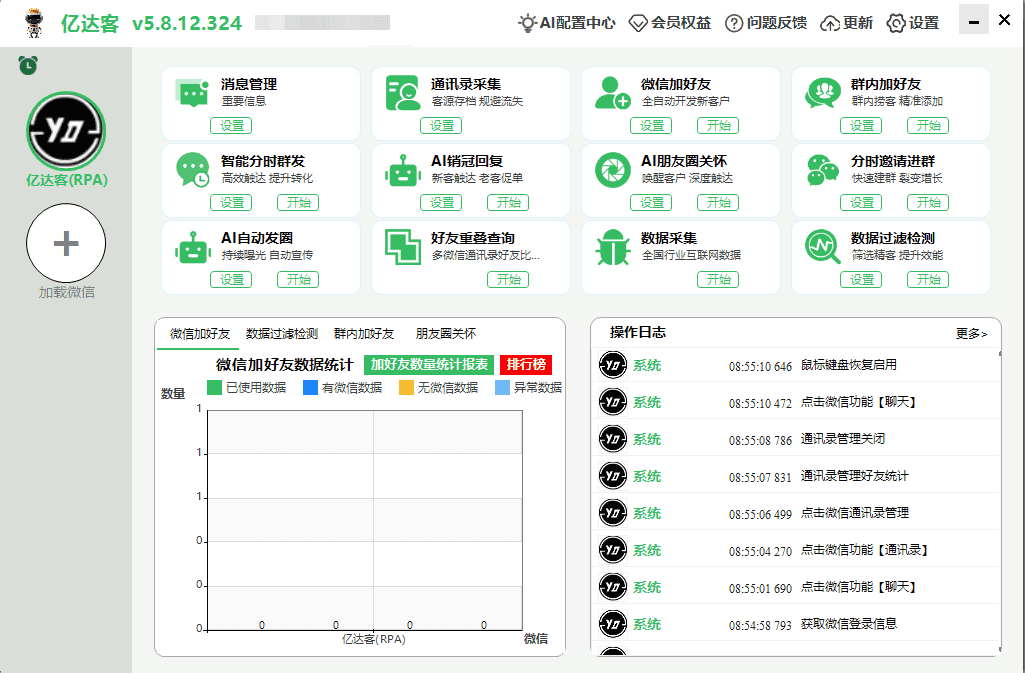
Task: Click avatar on 获取微信登录信息 log row
Action: coord(613,624)
